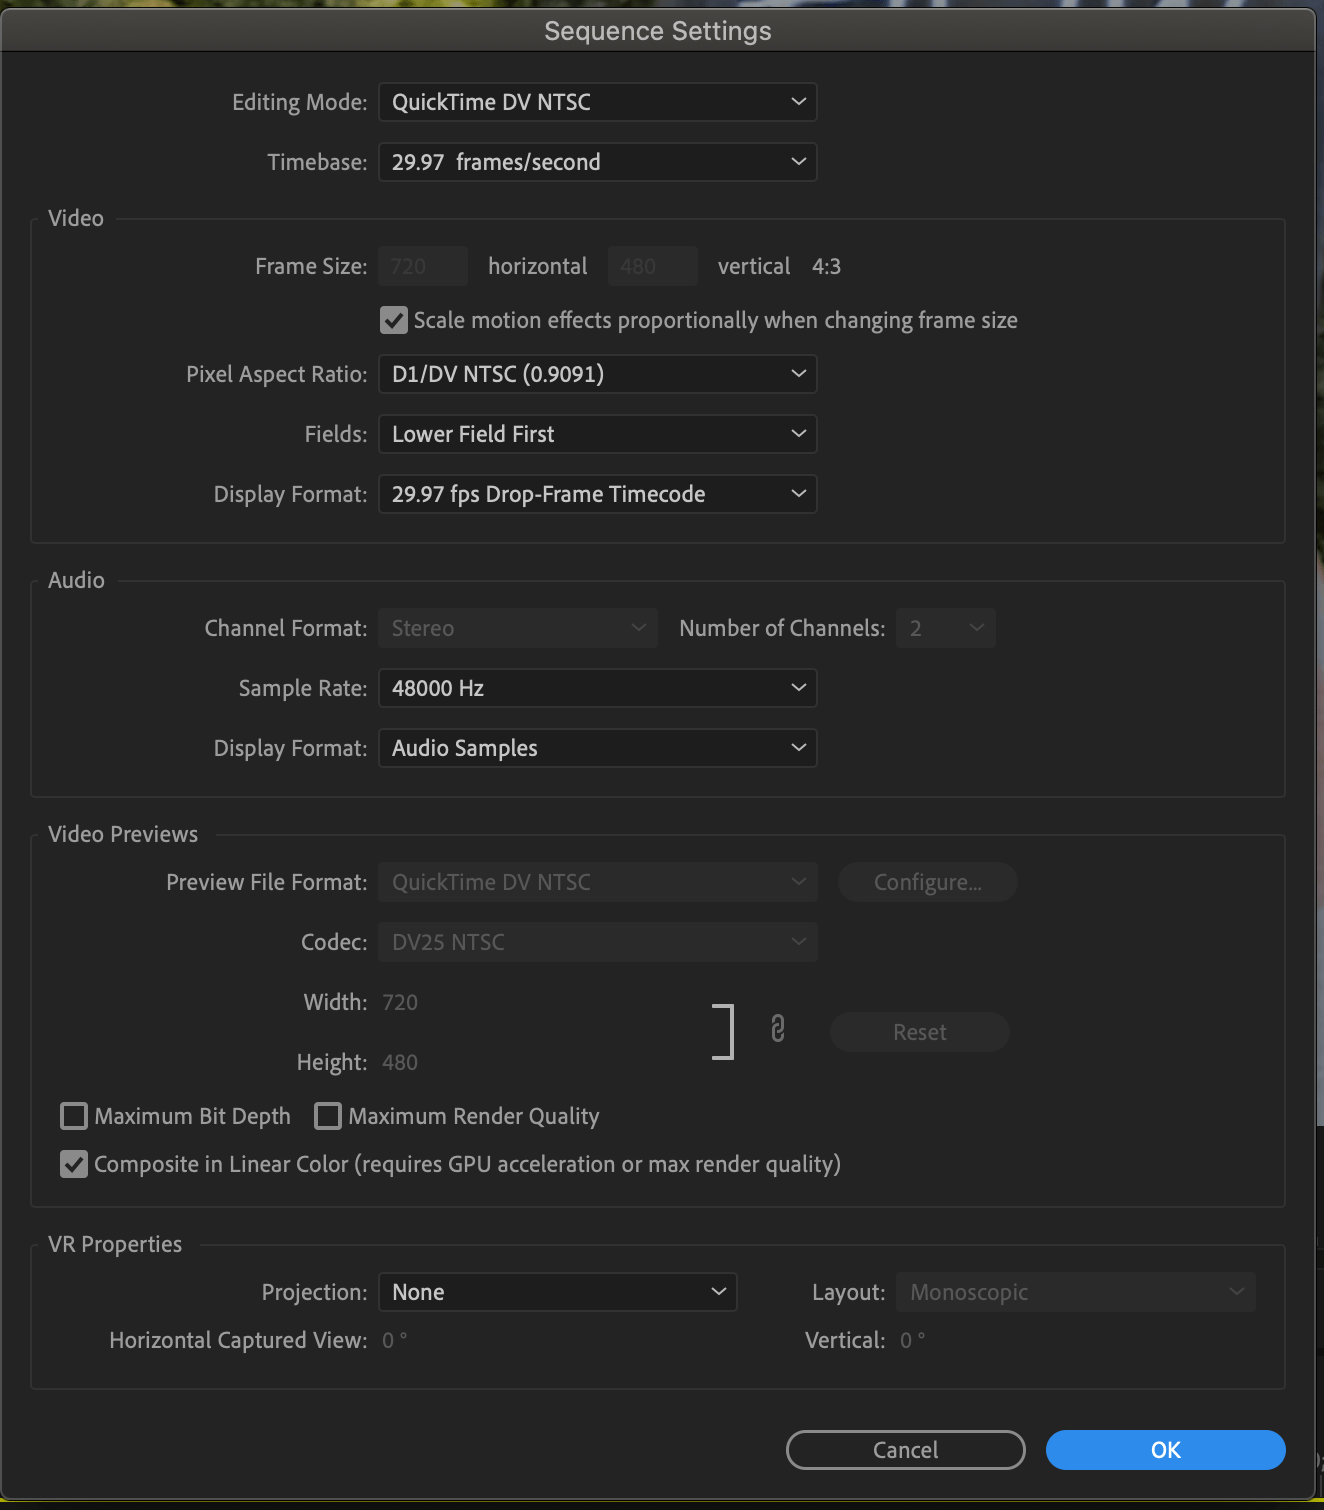This screenshot has width=1324, height=1510.
Task: Expand the Number of Channels dropdown
Action: (x=944, y=627)
